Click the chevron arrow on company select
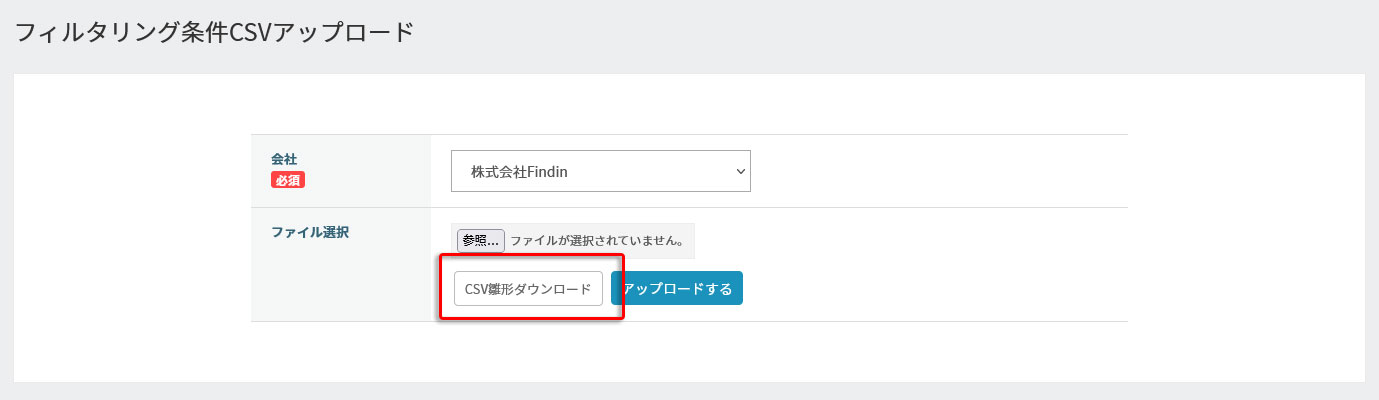This screenshot has width=1379, height=400. (740, 171)
